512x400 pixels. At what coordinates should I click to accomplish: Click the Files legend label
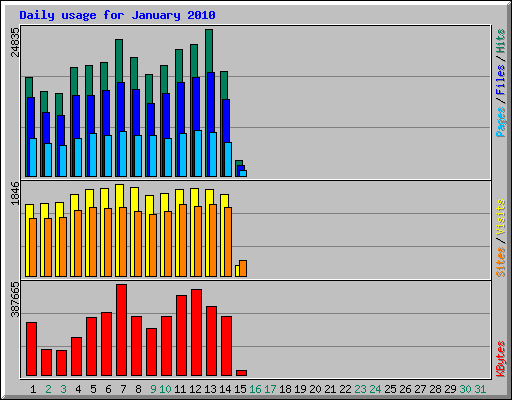[x=501, y=79]
